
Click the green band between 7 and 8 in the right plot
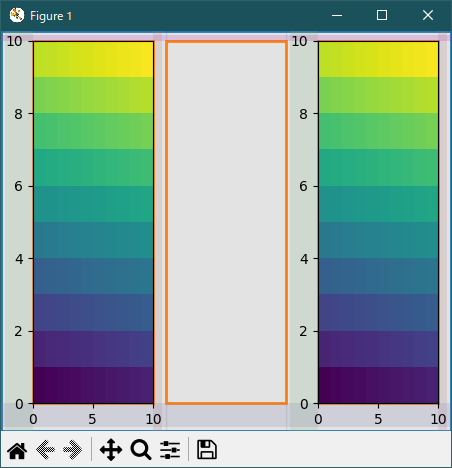[378, 131]
